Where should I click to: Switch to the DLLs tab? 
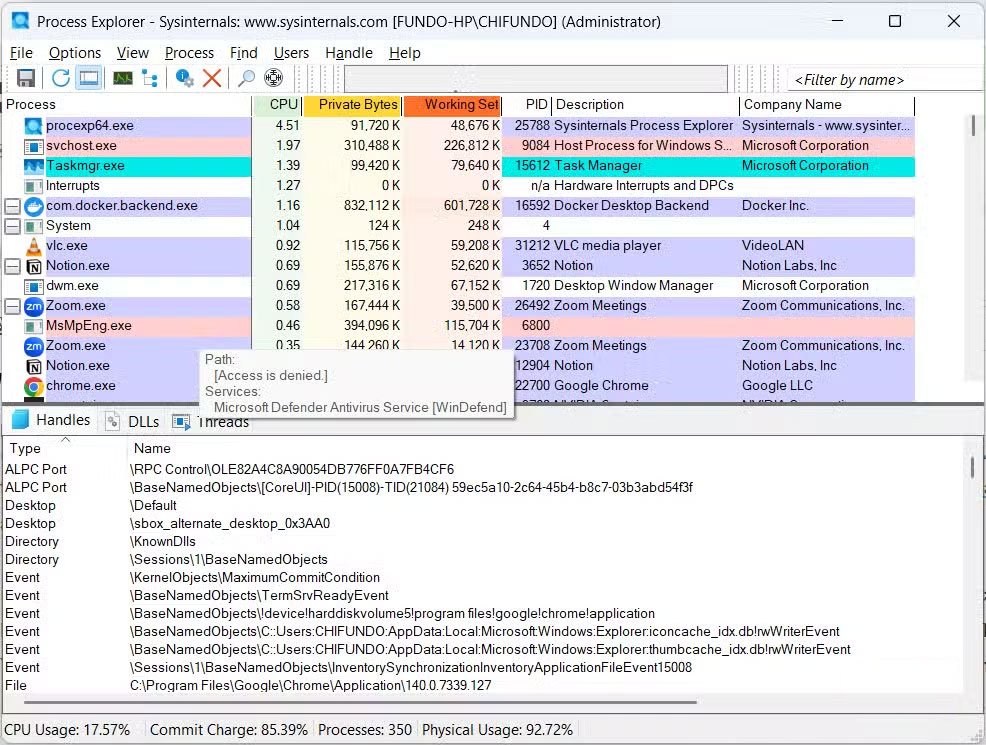point(133,422)
